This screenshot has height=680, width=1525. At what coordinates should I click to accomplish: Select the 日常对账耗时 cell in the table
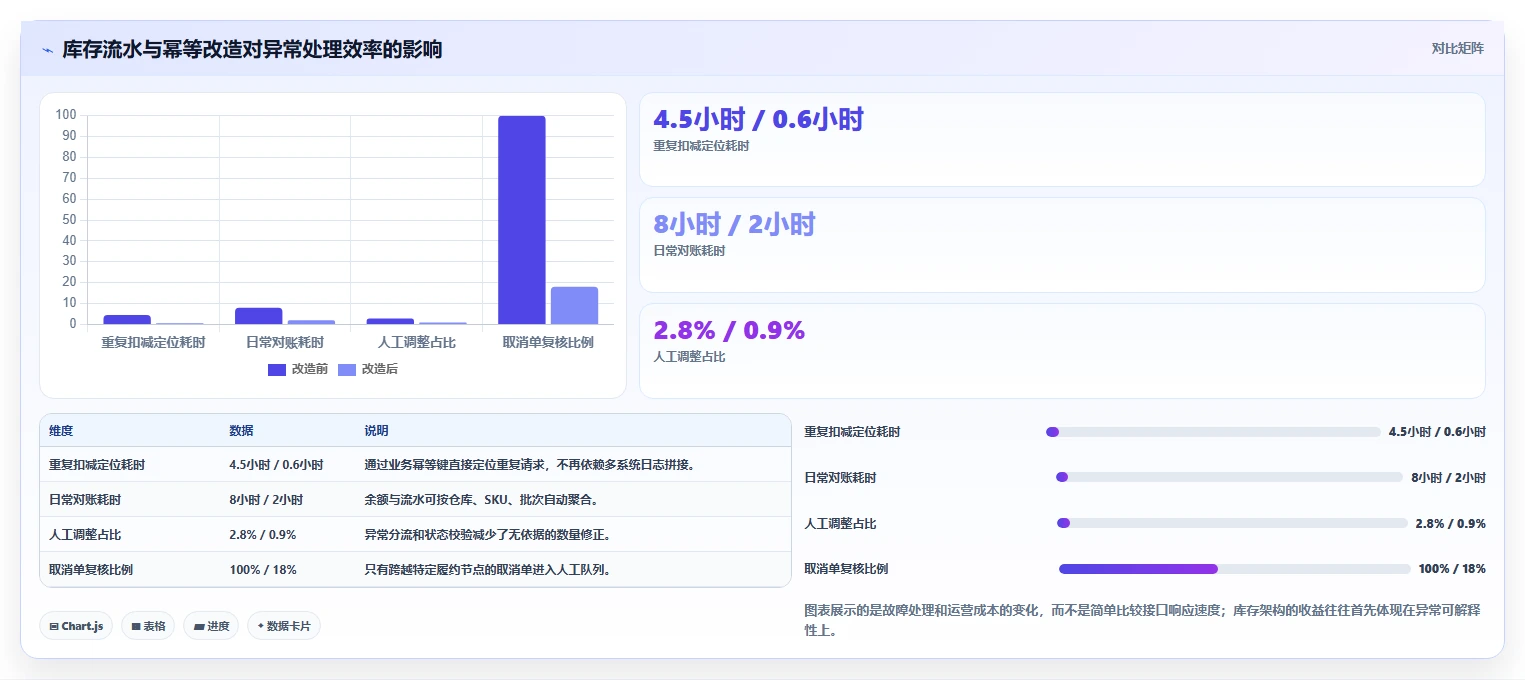pos(85,500)
